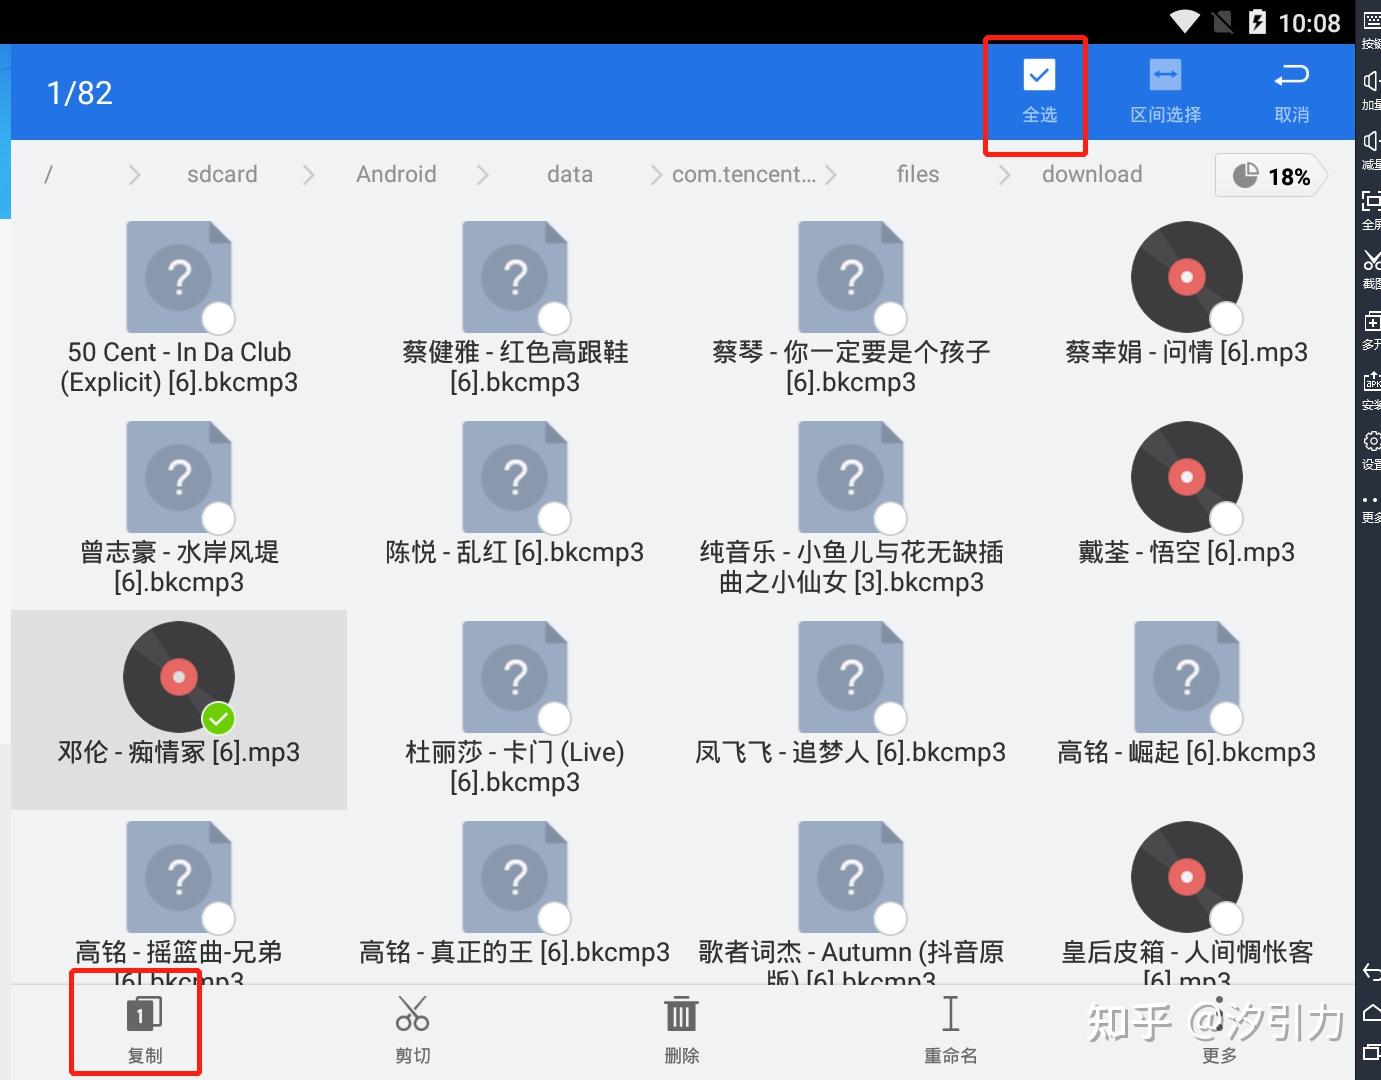Tap the no-SIM signal status icon
Viewport: 1381px width, 1080px height.
tap(1222, 22)
